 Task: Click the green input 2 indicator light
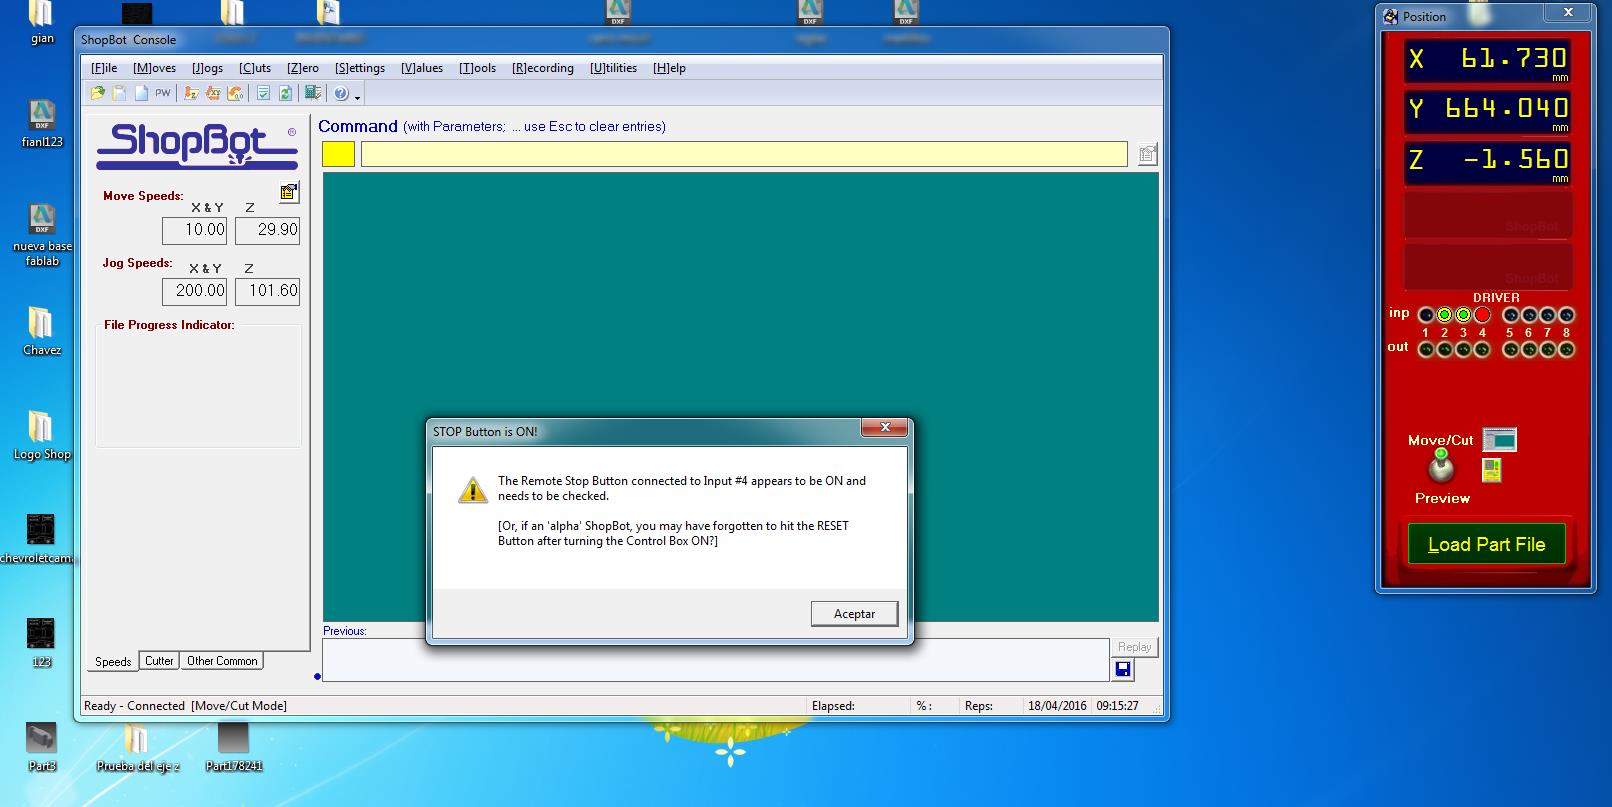tap(1444, 315)
